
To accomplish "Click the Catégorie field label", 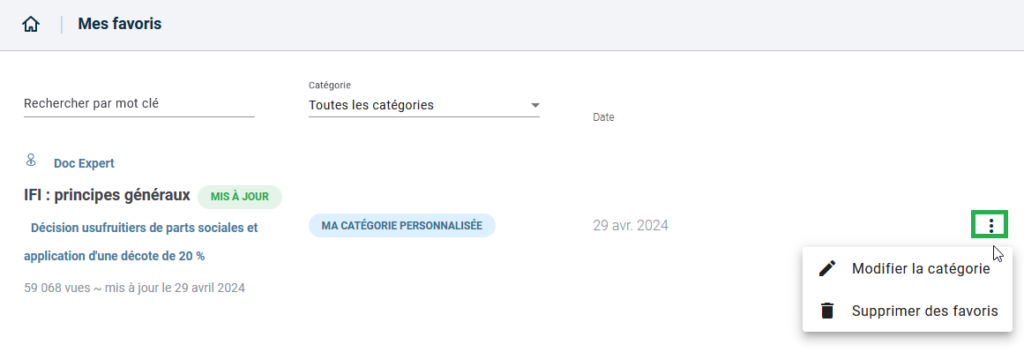I will pos(330,86).
